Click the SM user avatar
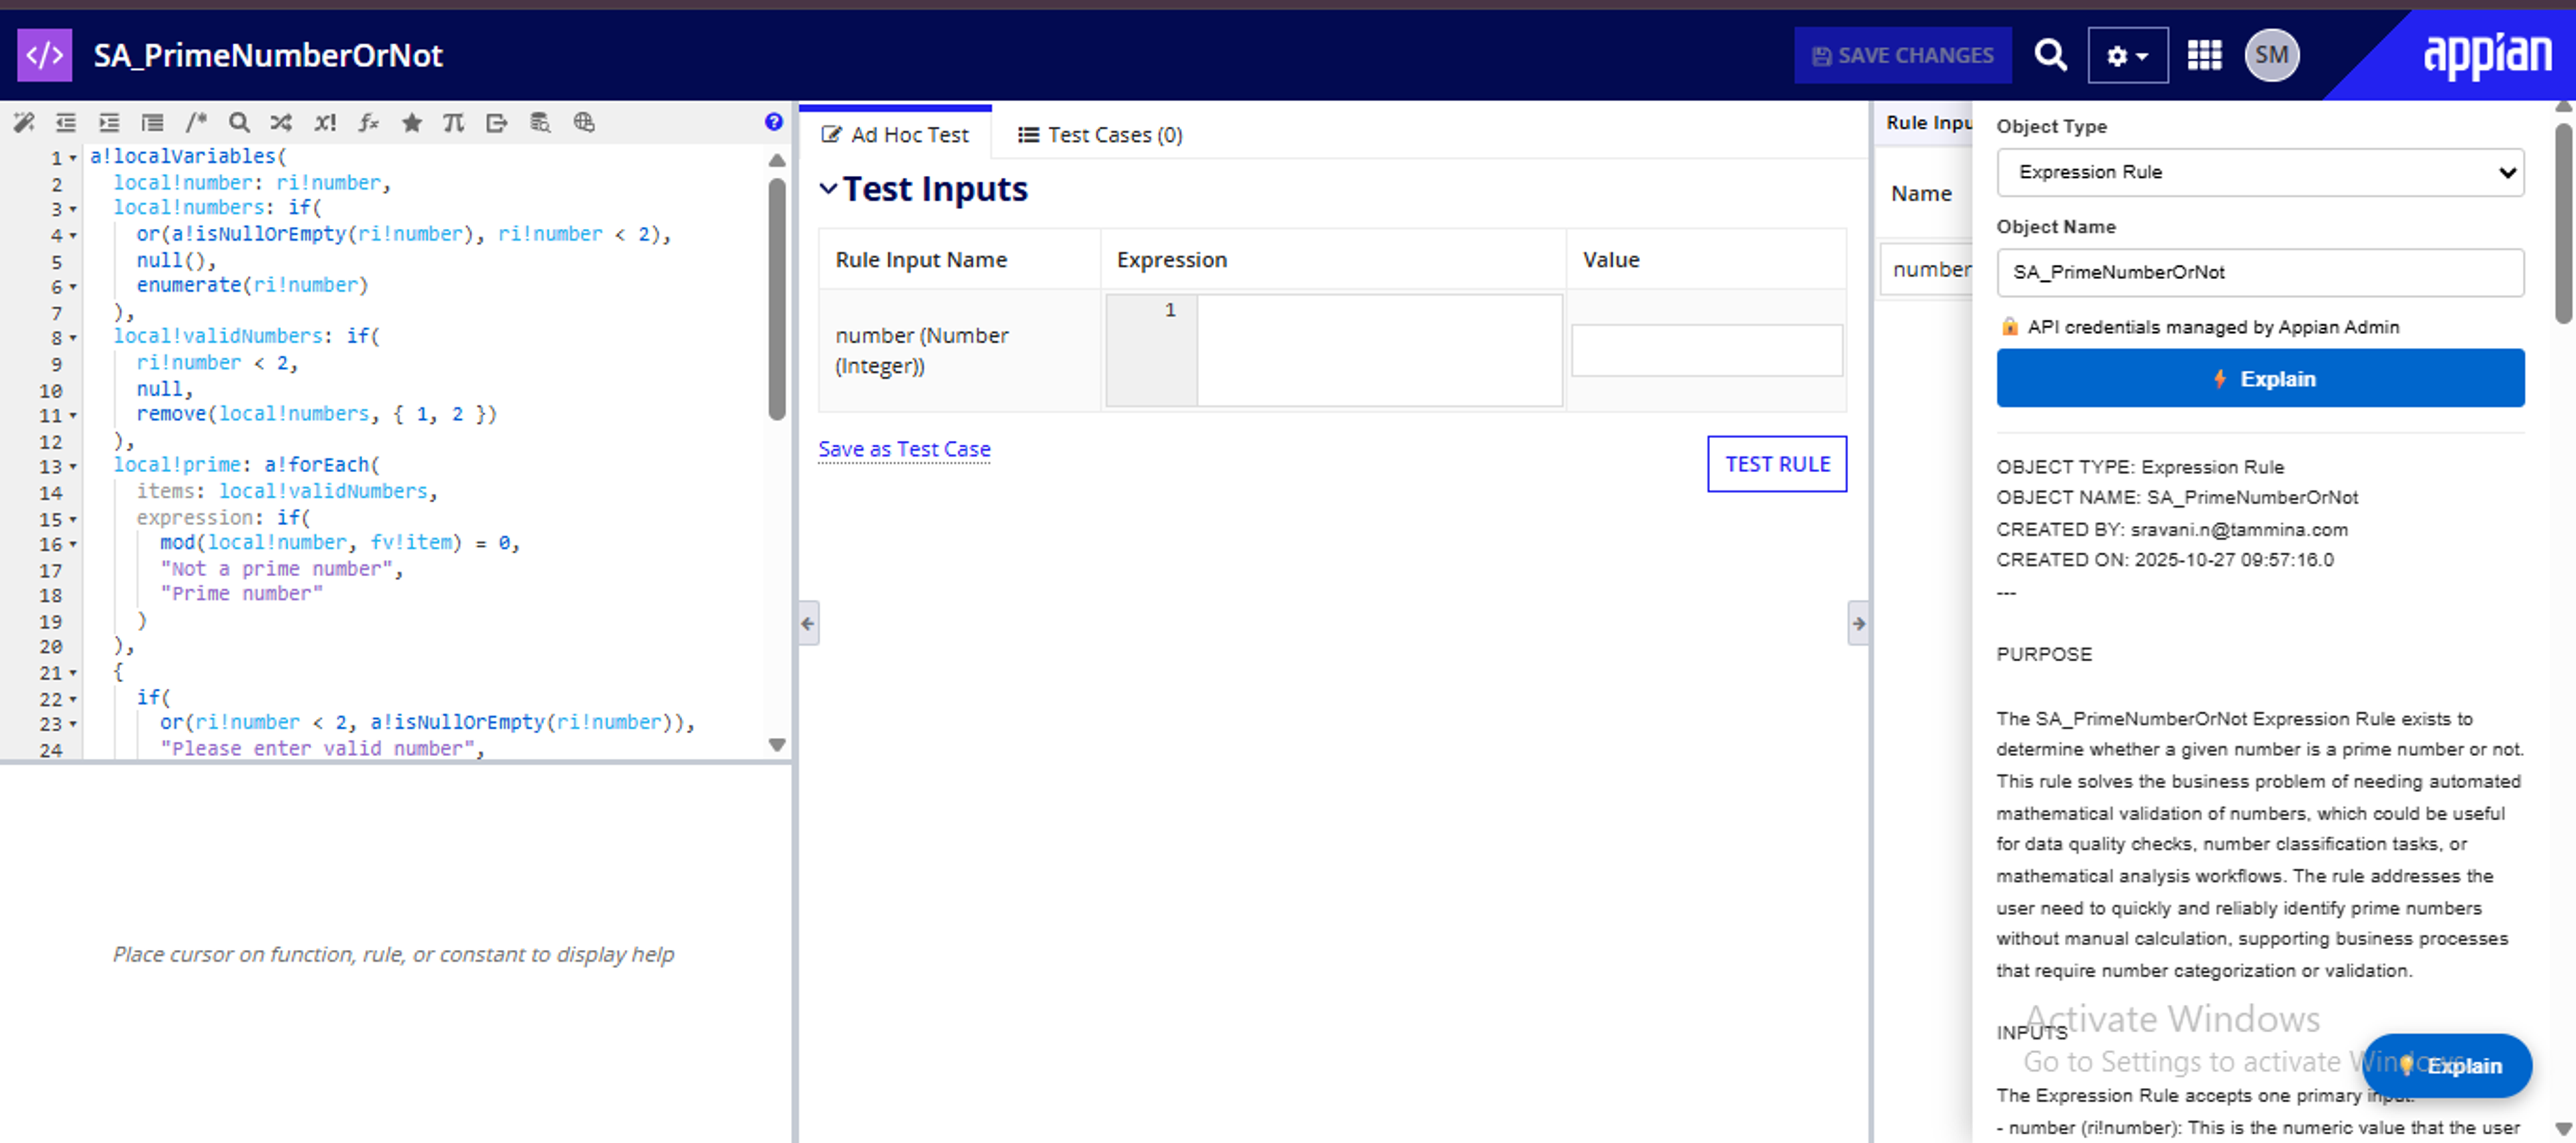The image size is (2576, 1143). [2271, 55]
